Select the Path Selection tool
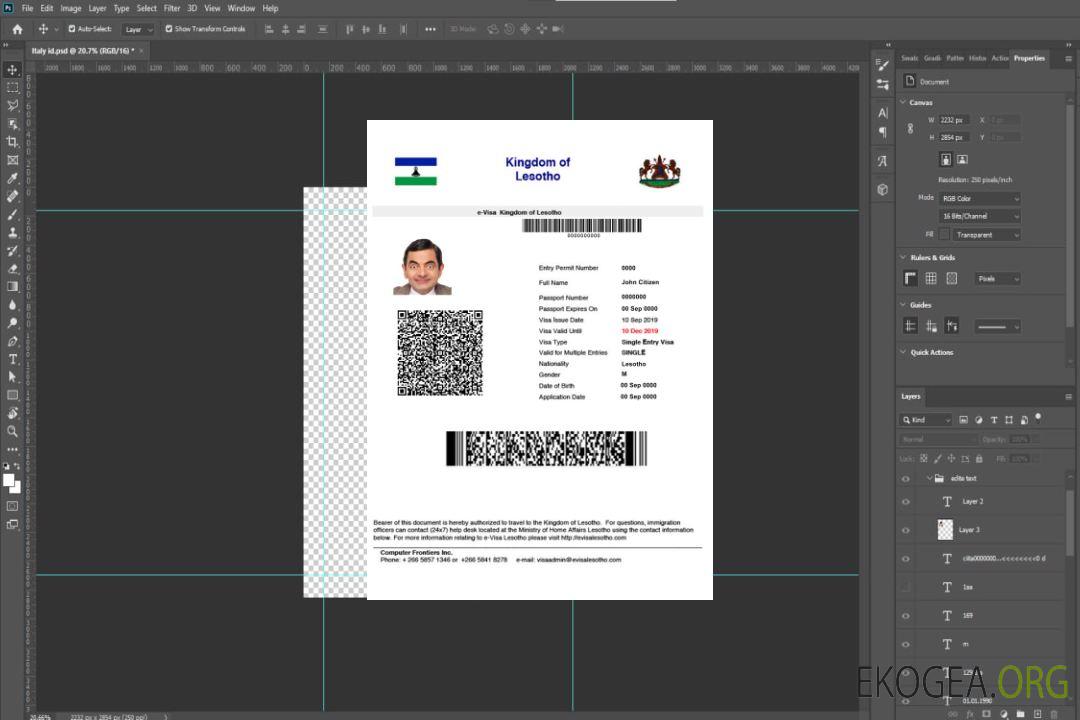 12,377
